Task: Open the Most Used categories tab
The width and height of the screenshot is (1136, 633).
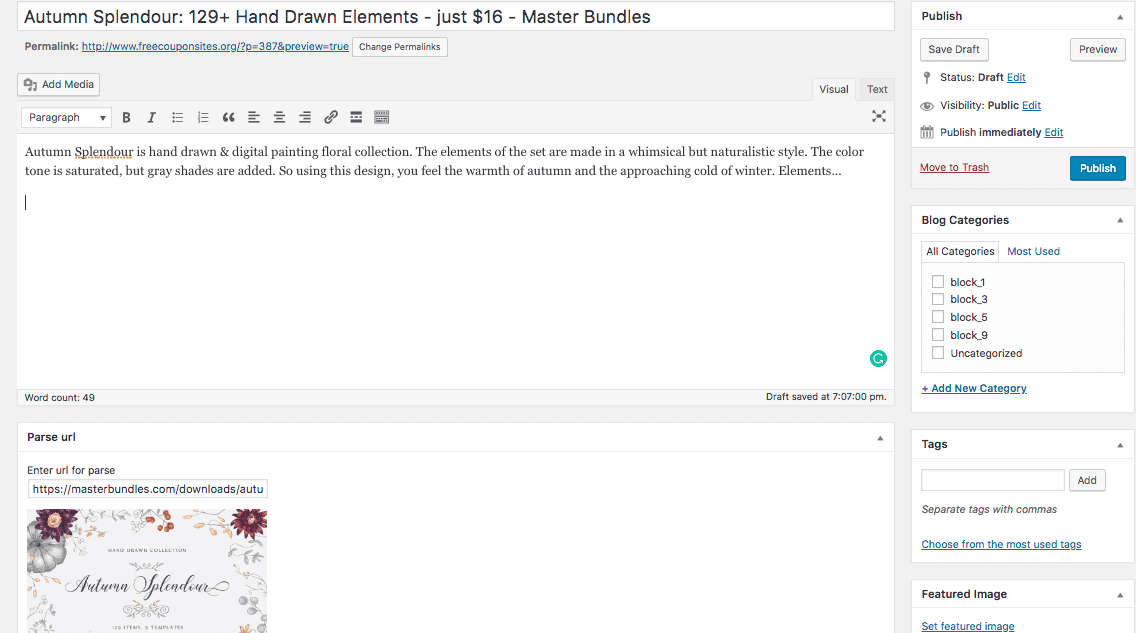Action: pos(1033,251)
